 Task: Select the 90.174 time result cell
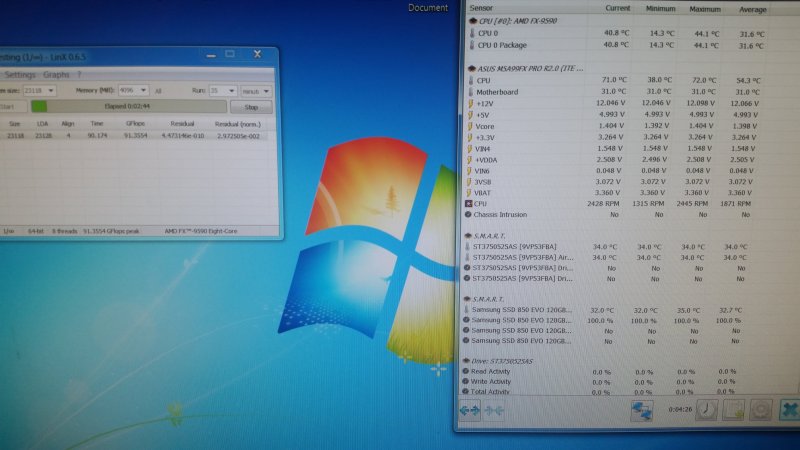click(97, 136)
